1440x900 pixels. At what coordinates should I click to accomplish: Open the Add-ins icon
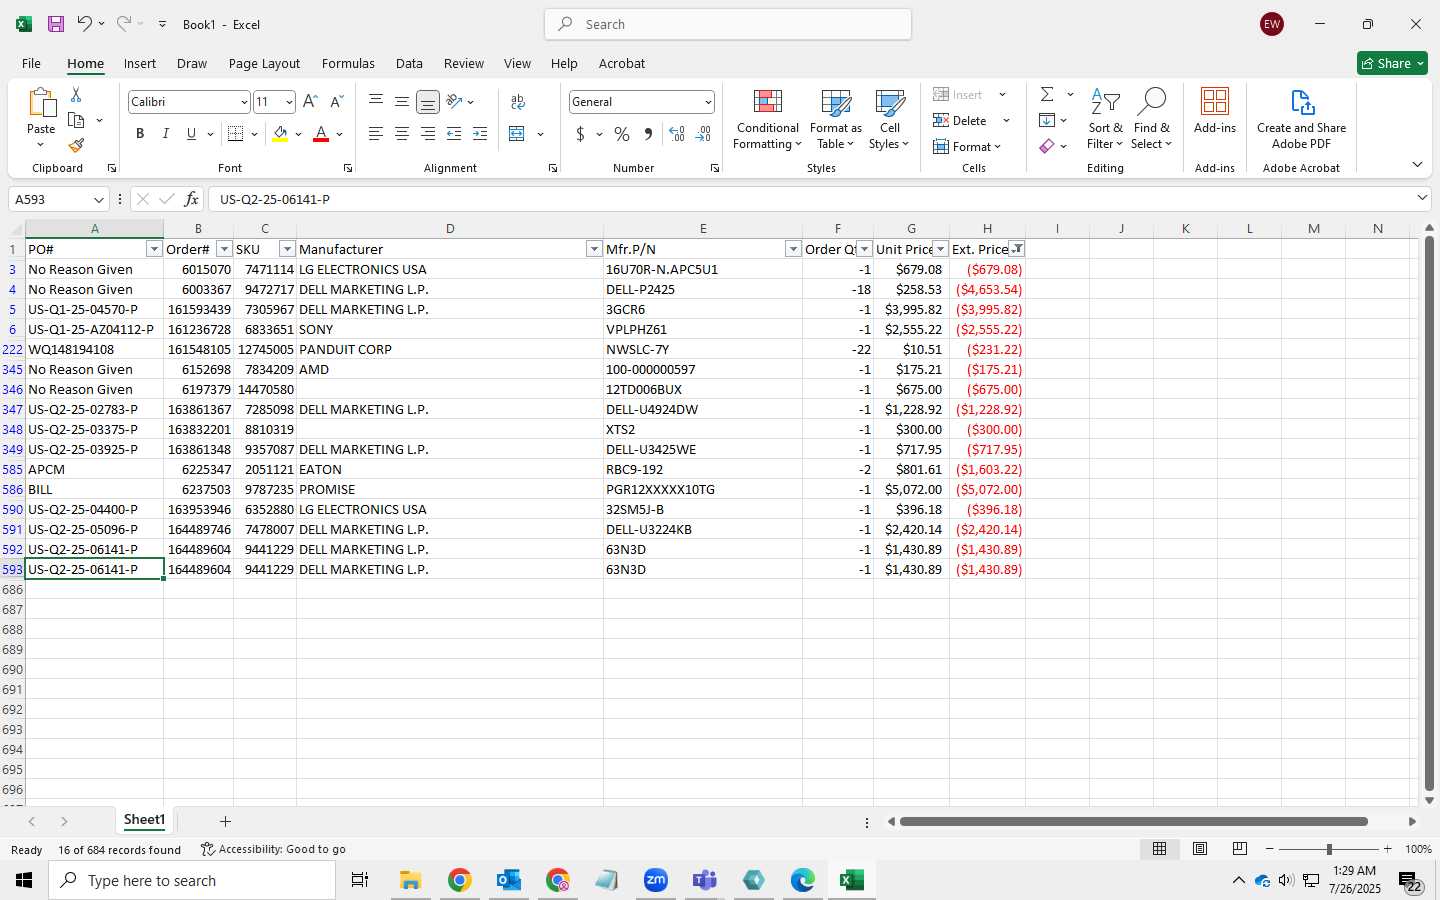1215,111
